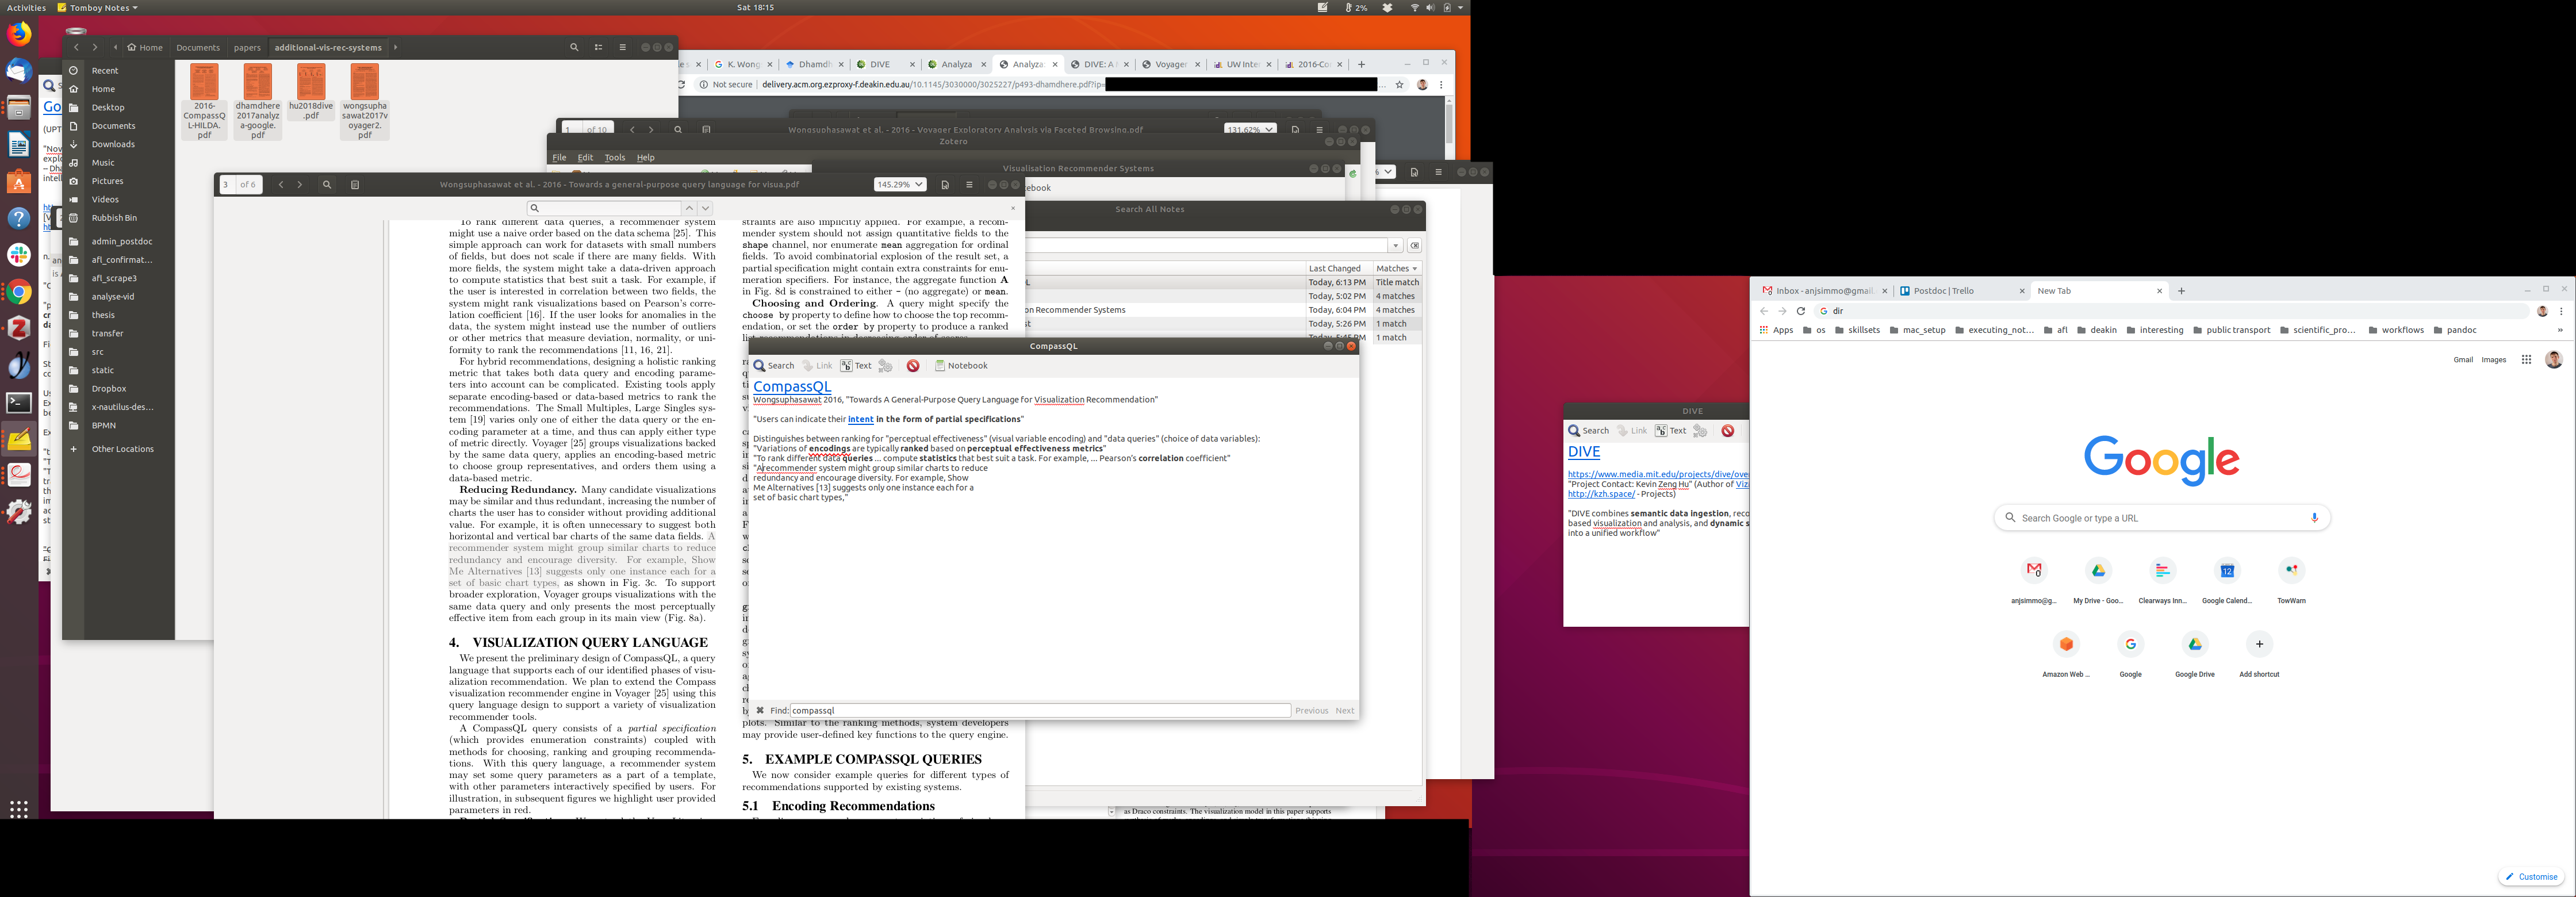Toggle list/grid view in Files window
Image resolution: width=2576 pixels, height=897 pixels.
[x=598, y=47]
